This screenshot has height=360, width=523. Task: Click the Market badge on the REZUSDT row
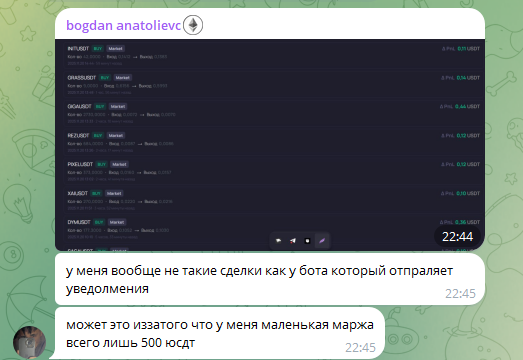(116, 135)
